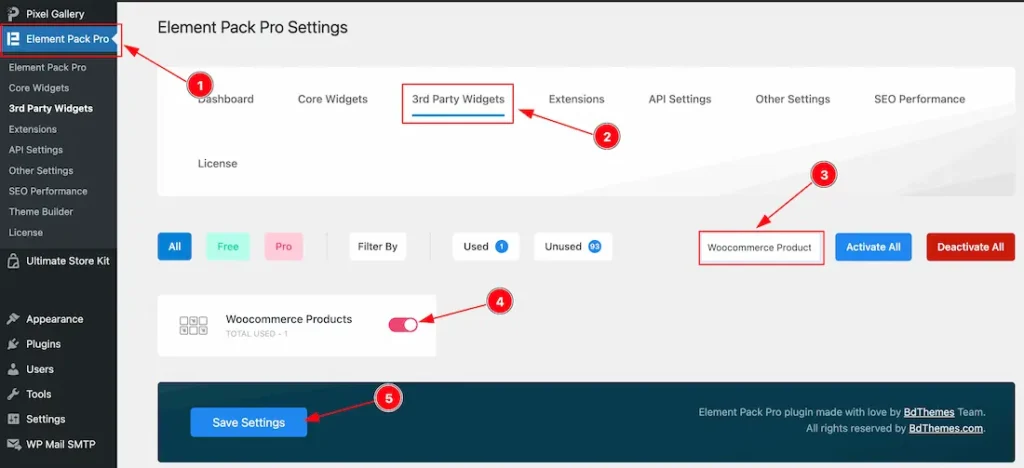Image resolution: width=1024 pixels, height=468 pixels.
Task: Click the Appearance brush icon
Action: tap(12, 319)
